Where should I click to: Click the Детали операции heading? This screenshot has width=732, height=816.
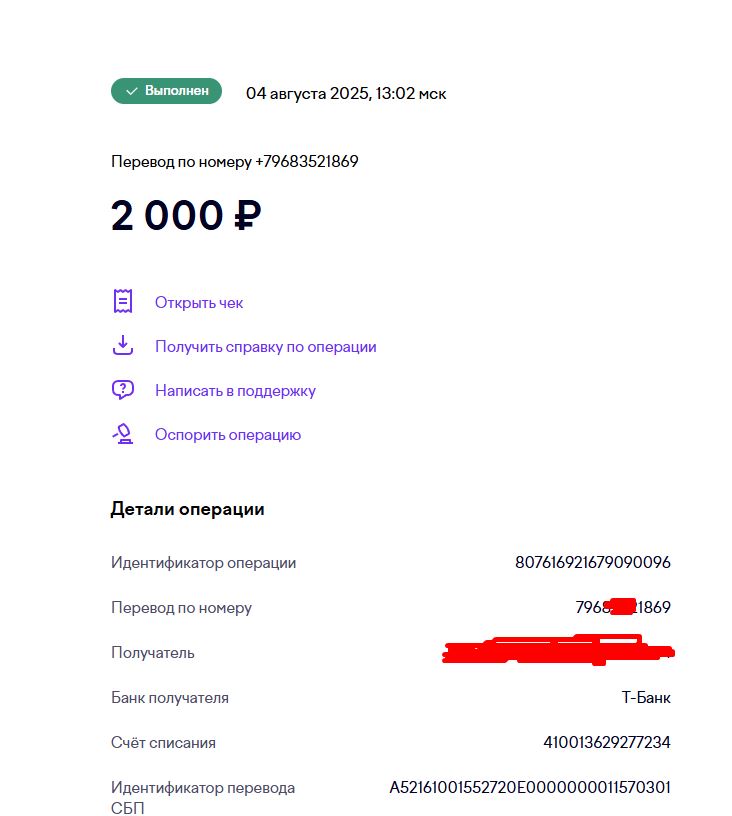tap(187, 509)
